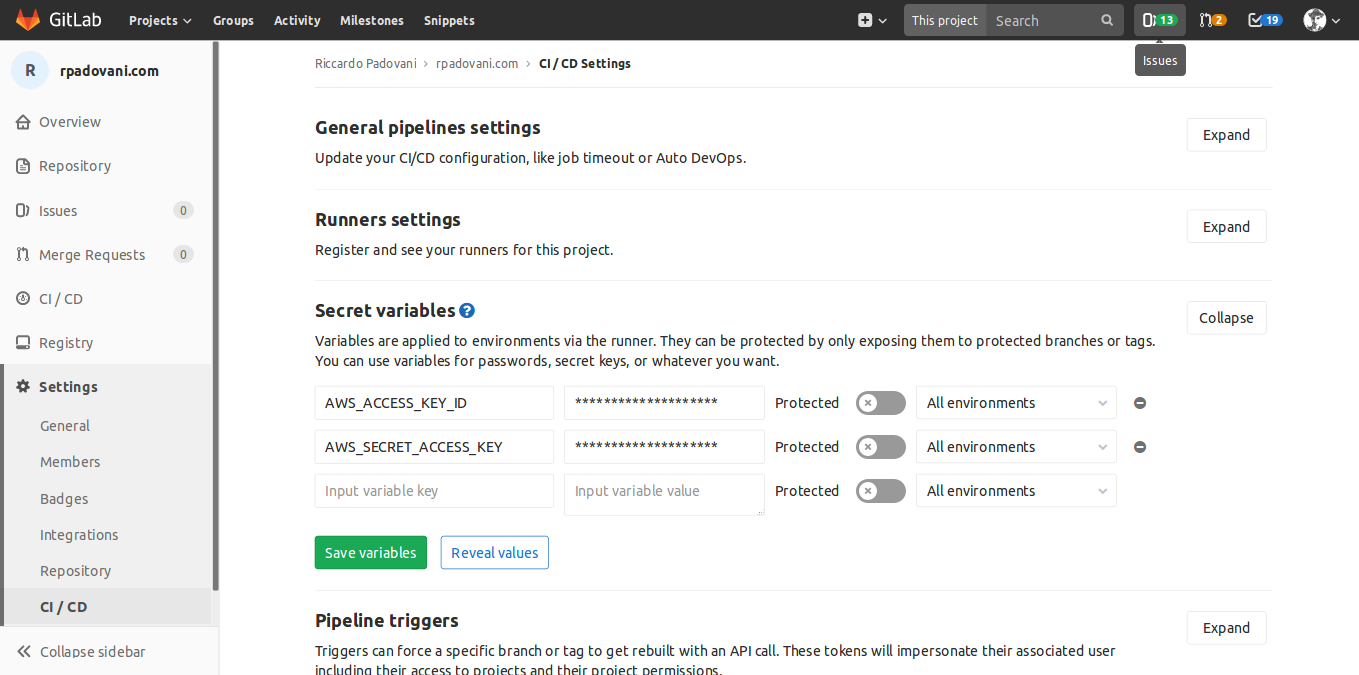
Task: Open merge requests icon in top bar
Action: tap(1212, 20)
